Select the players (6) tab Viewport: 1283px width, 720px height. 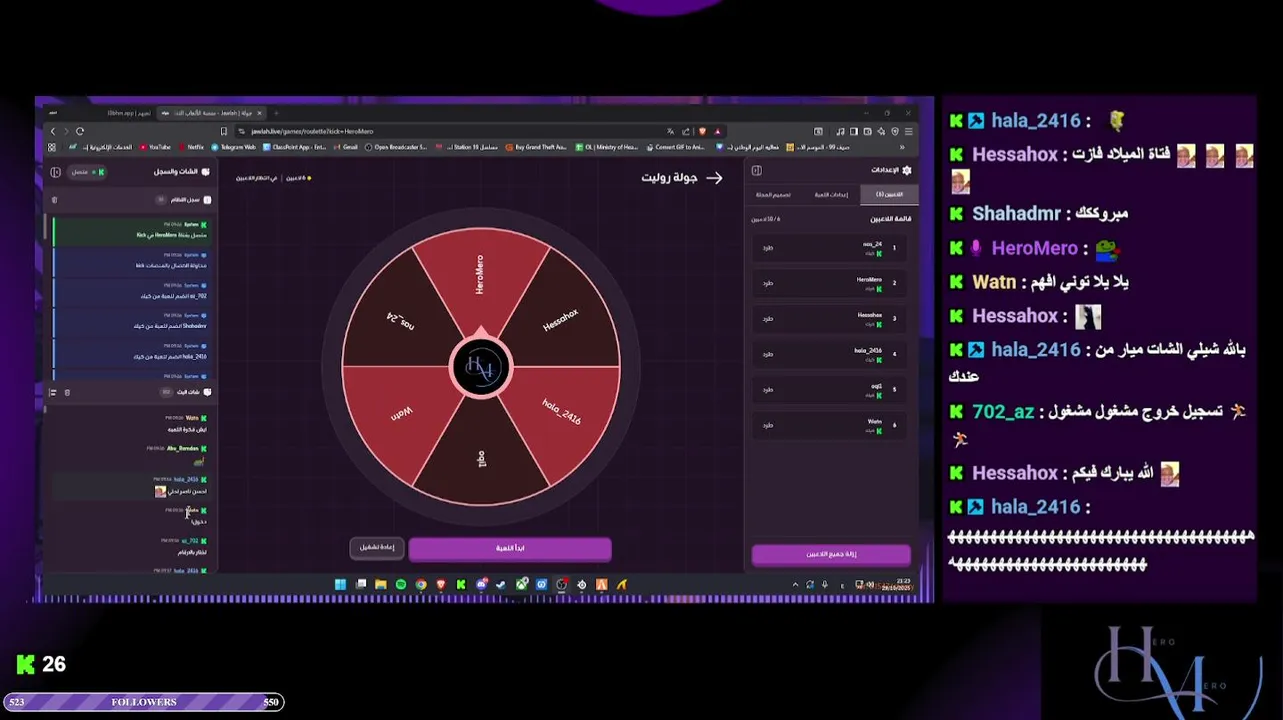point(888,194)
